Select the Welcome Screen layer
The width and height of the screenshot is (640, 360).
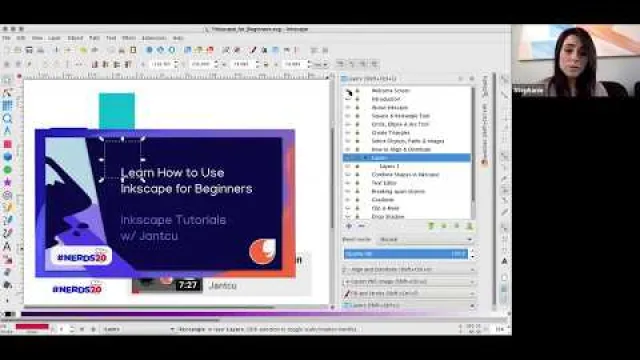[x=391, y=91]
